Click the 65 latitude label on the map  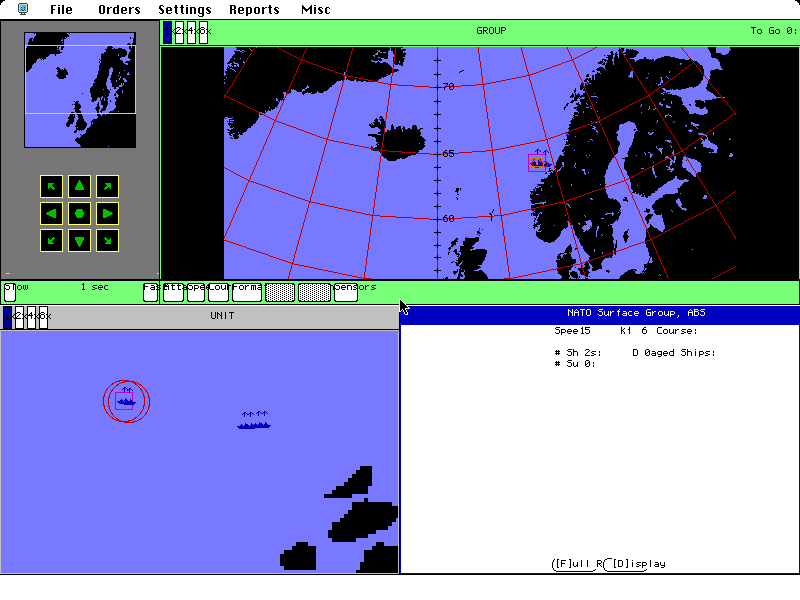[x=448, y=154]
